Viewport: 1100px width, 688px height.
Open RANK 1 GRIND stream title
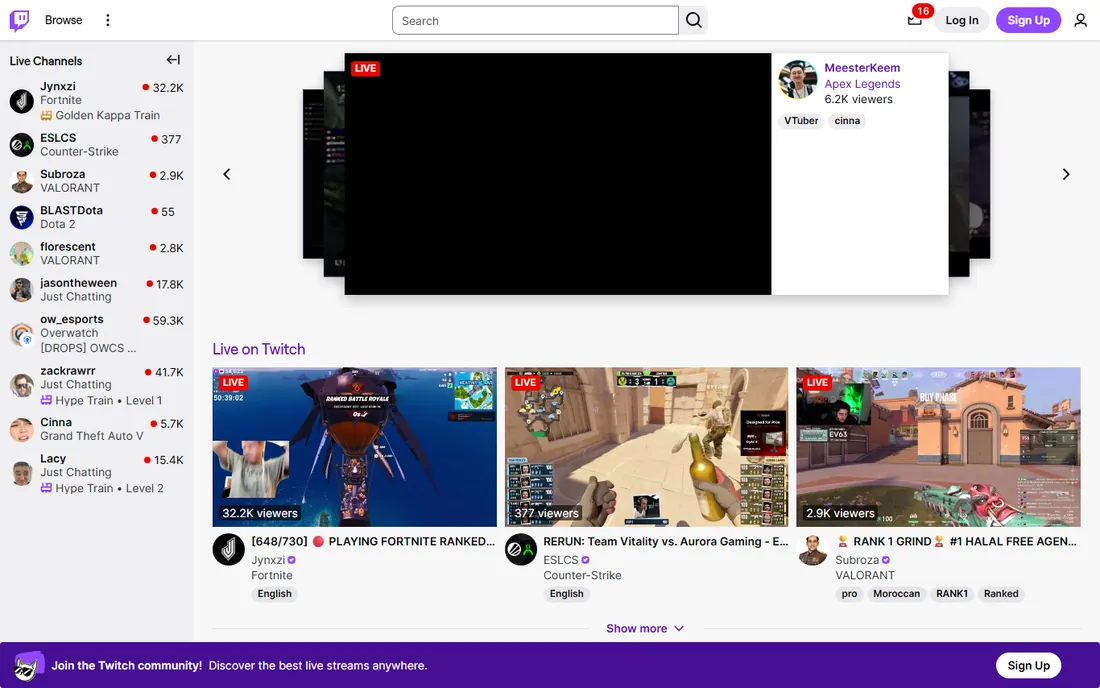[x=956, y=541]
